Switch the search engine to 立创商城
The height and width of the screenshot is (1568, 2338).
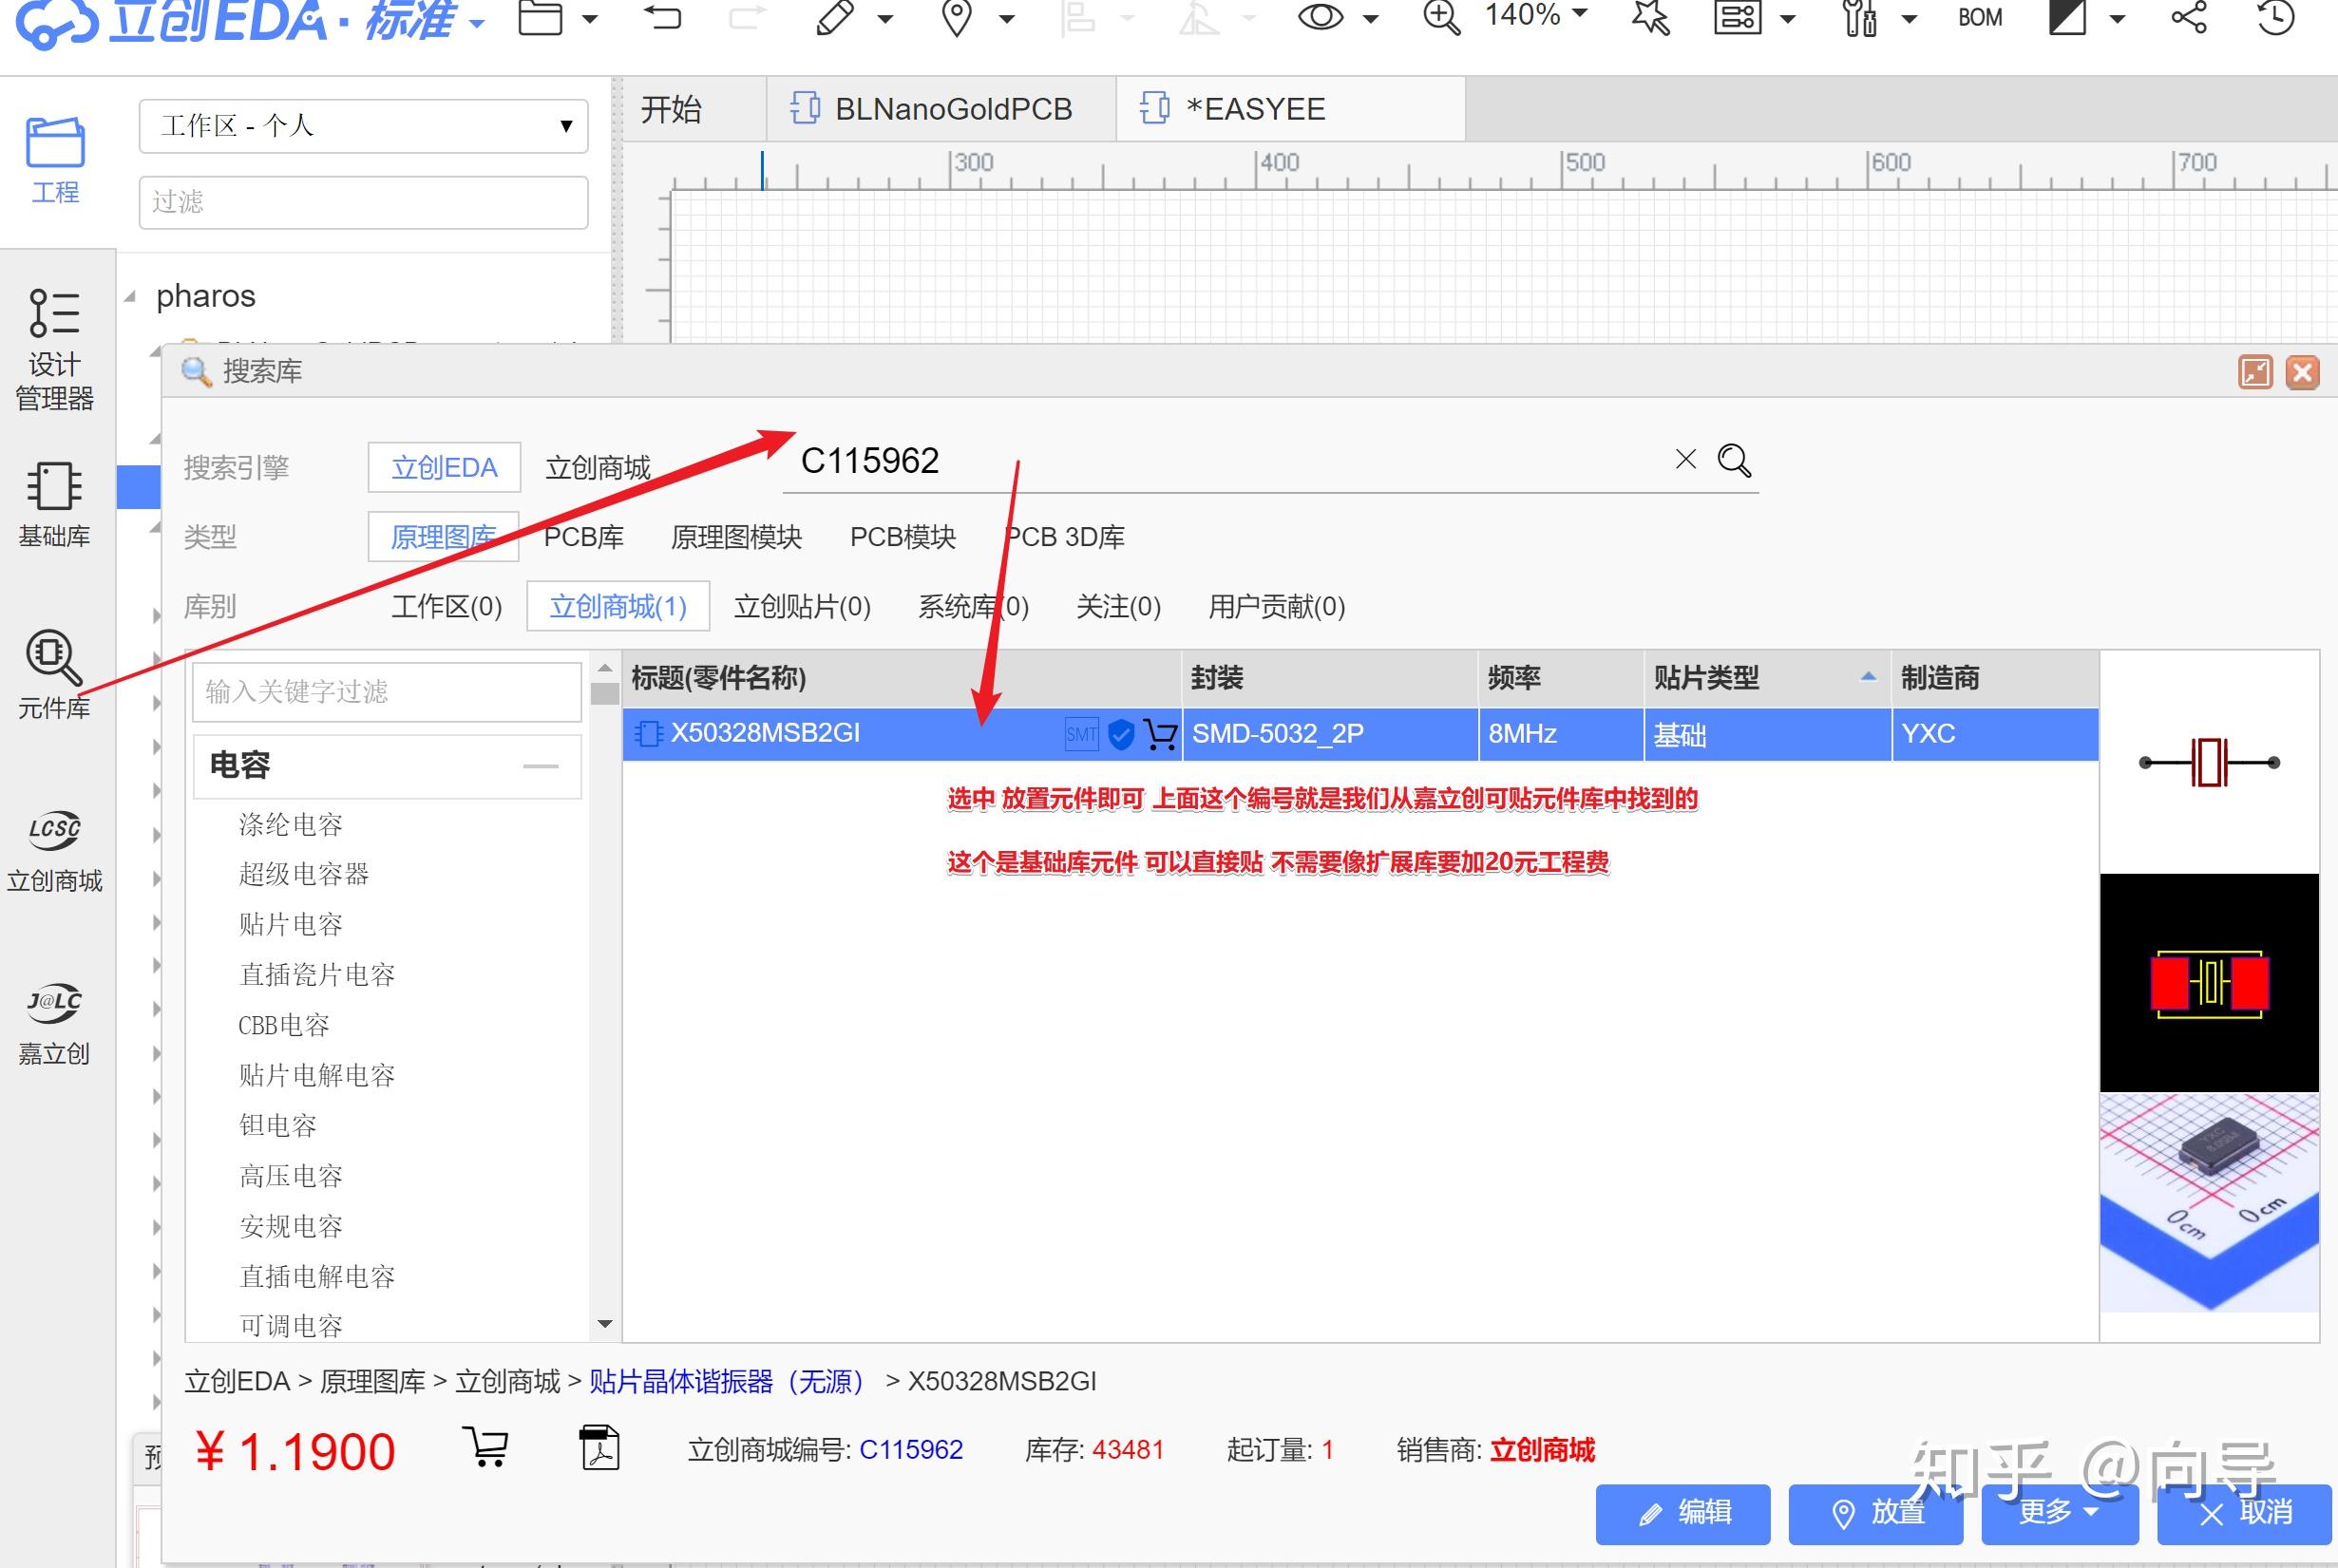pos(597,467)
